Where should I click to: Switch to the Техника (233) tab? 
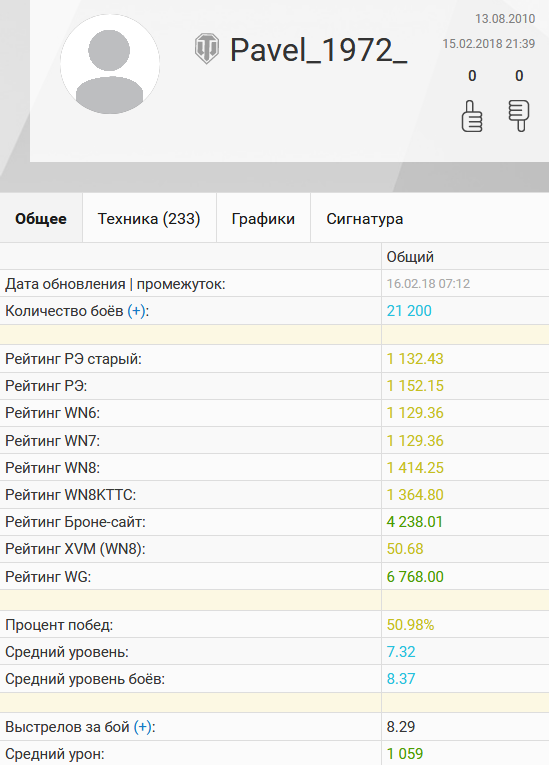pyautogui.click(x=149, y=219)
